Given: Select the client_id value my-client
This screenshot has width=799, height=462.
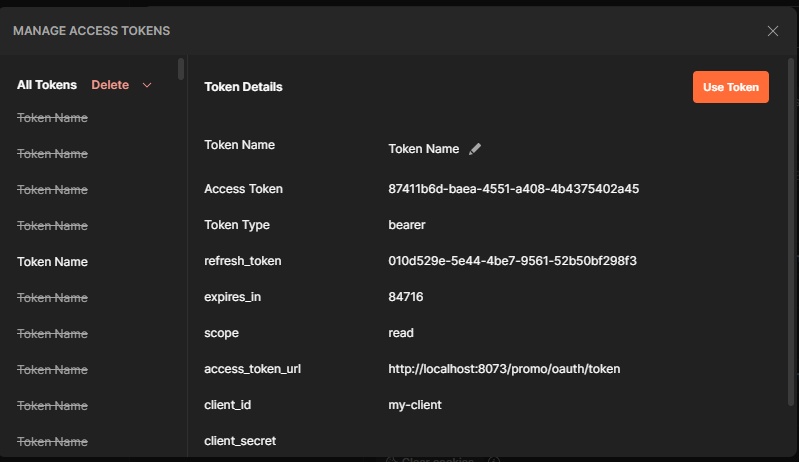Looking at the screenshot, I should (x=414, y=405).
